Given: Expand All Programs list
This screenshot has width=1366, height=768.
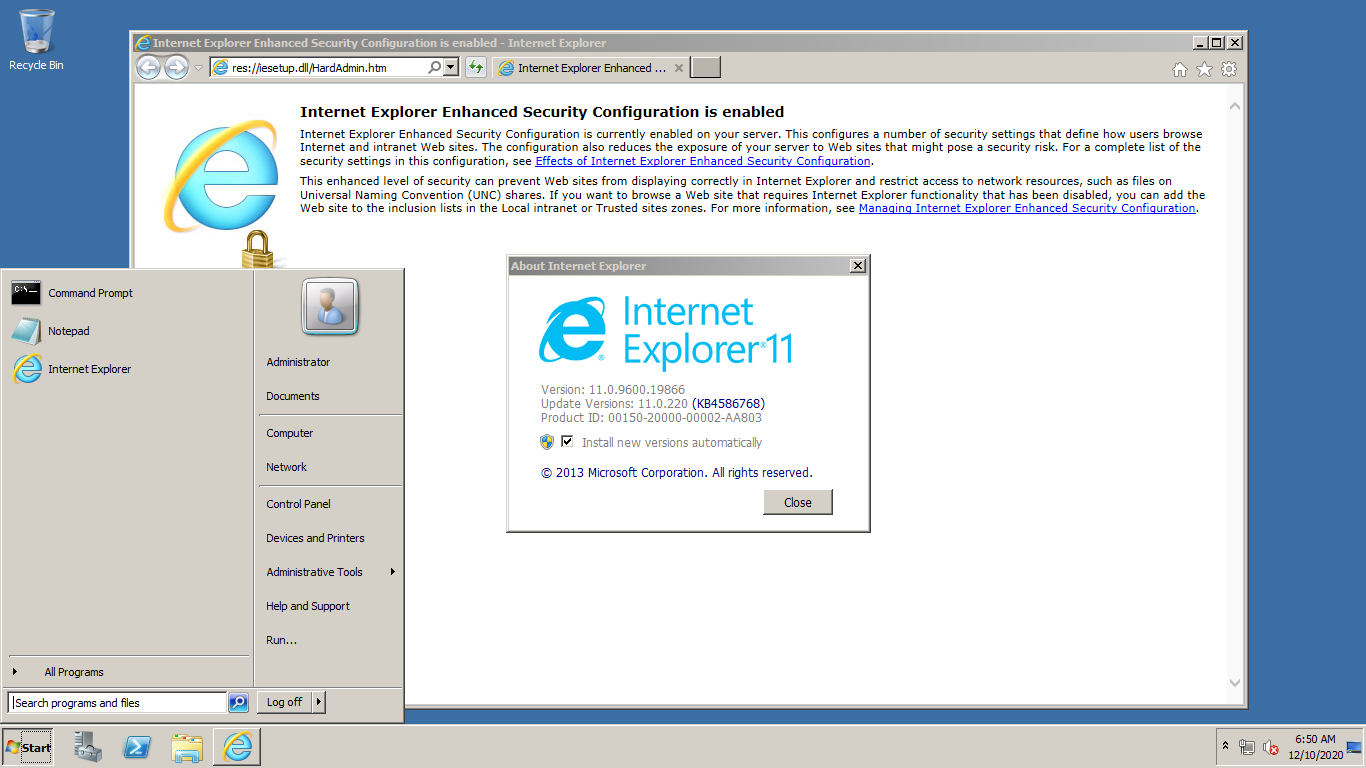Looking at the screenshot, I should [x=128, y=672].
